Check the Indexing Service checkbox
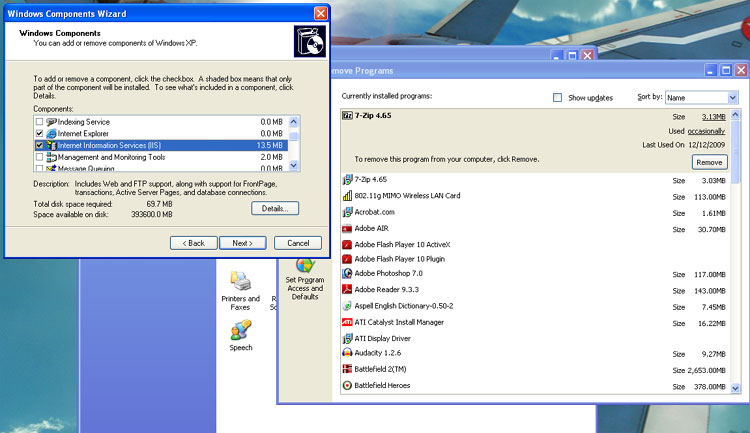Screen dimensions: 750x433 (40, 122)
